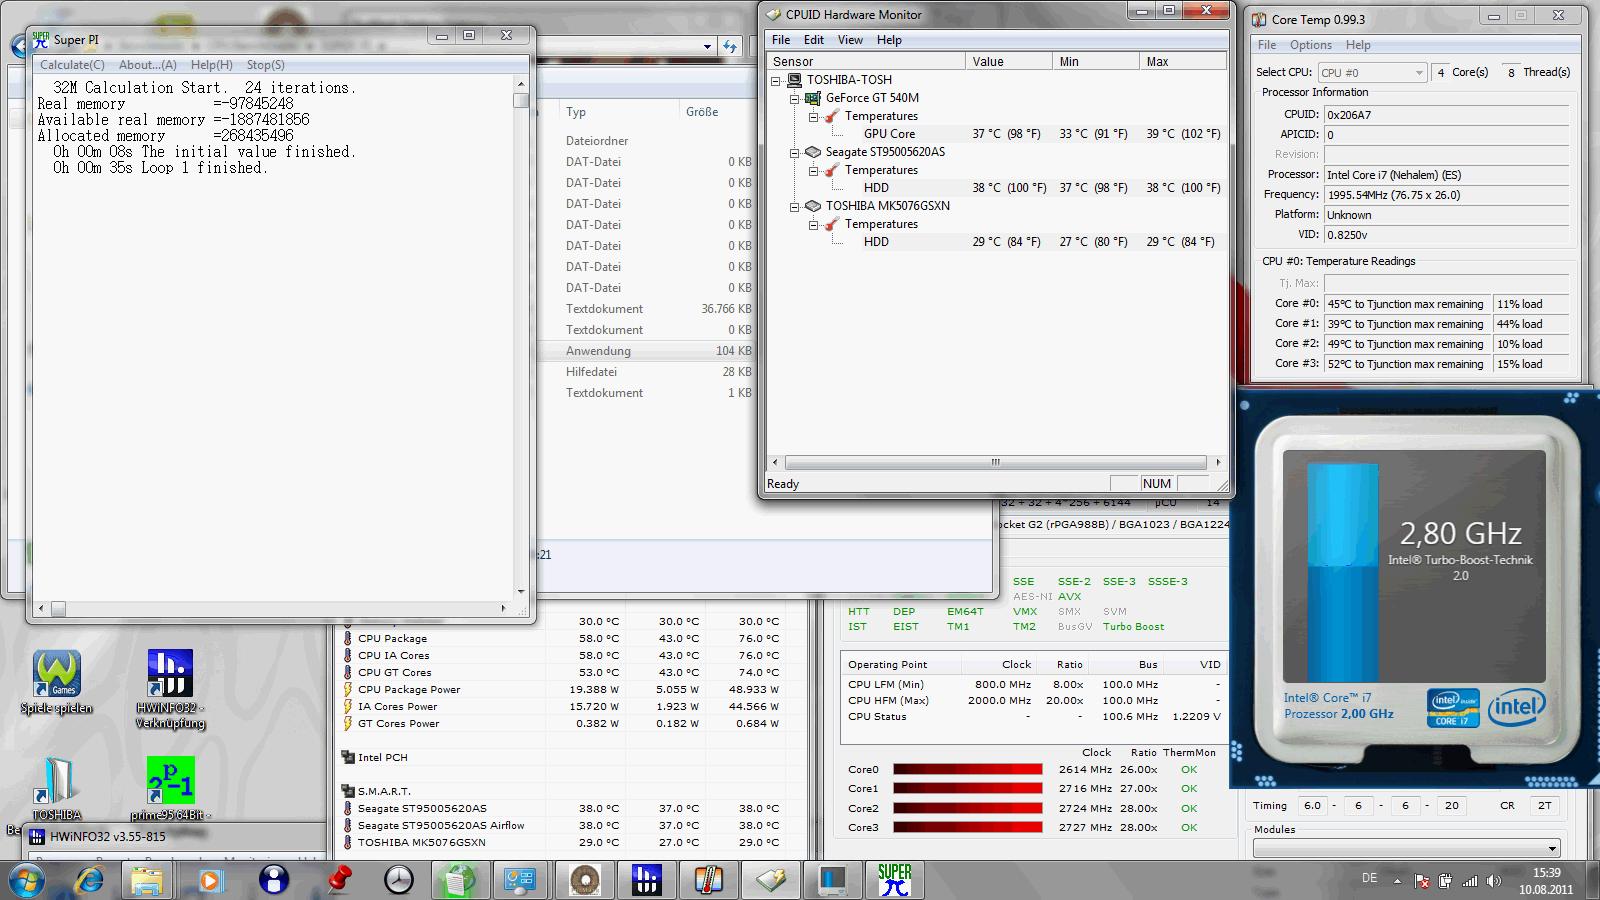Open the TOSHIBA desktop shortcut
This screenshot has width=1600, height=900.
click(57, 789)
